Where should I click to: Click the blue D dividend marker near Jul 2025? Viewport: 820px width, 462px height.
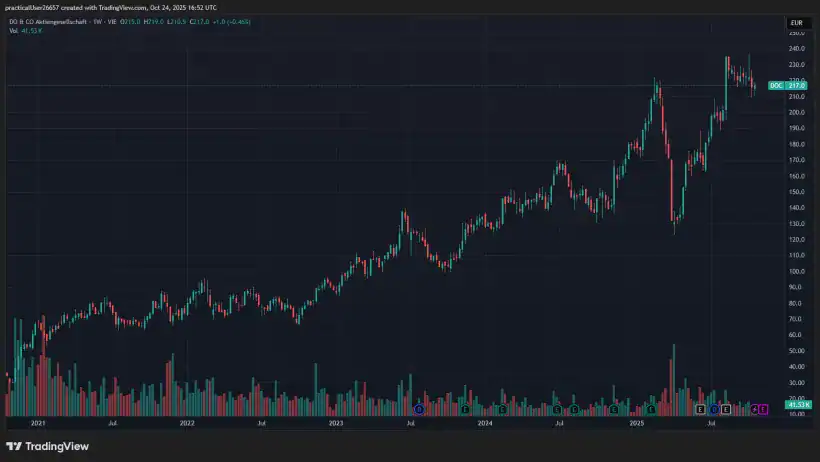point(714,409)
